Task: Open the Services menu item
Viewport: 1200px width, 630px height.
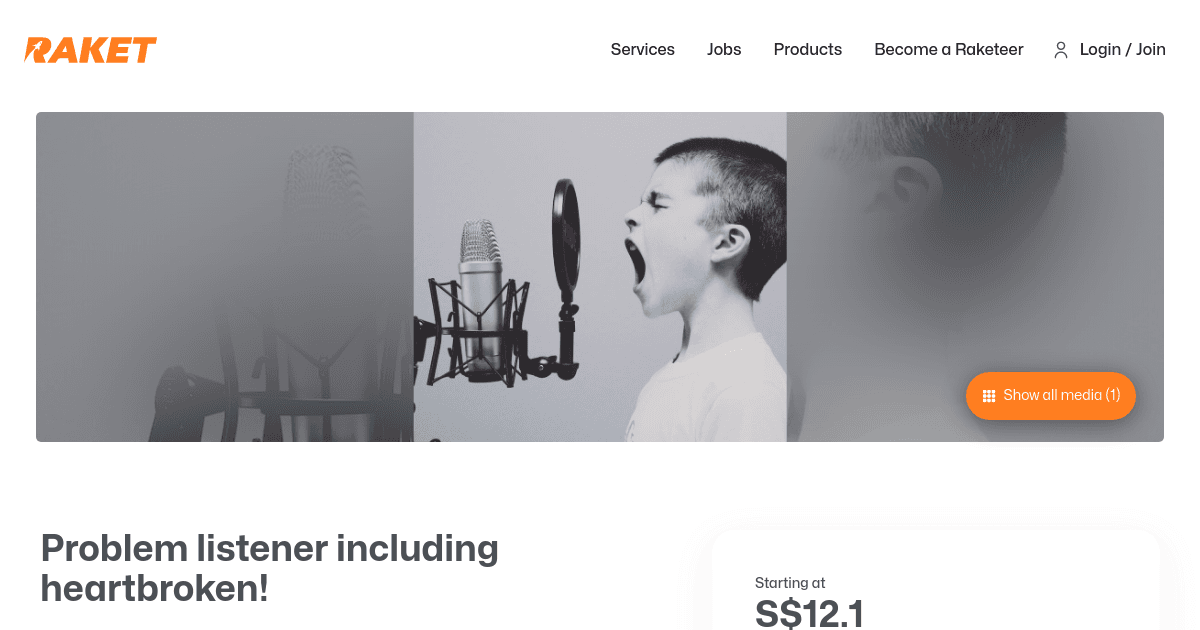Action: coord(643,50)
